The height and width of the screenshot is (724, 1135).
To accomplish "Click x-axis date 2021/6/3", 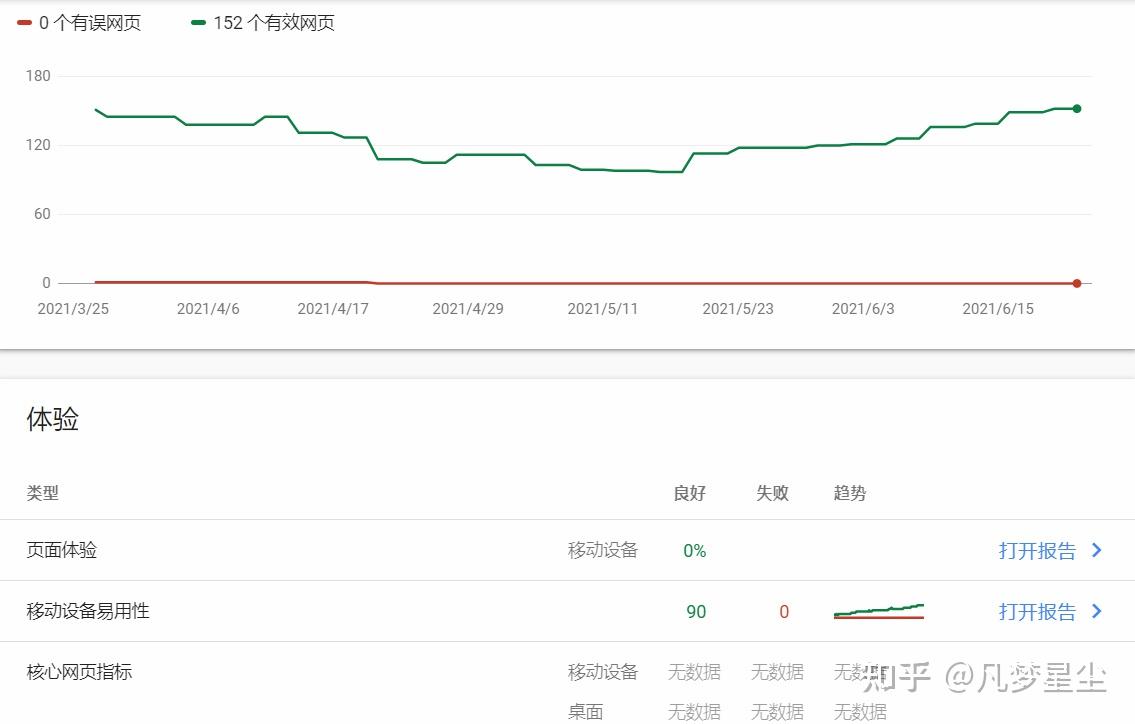I will [x=863, y=309].
